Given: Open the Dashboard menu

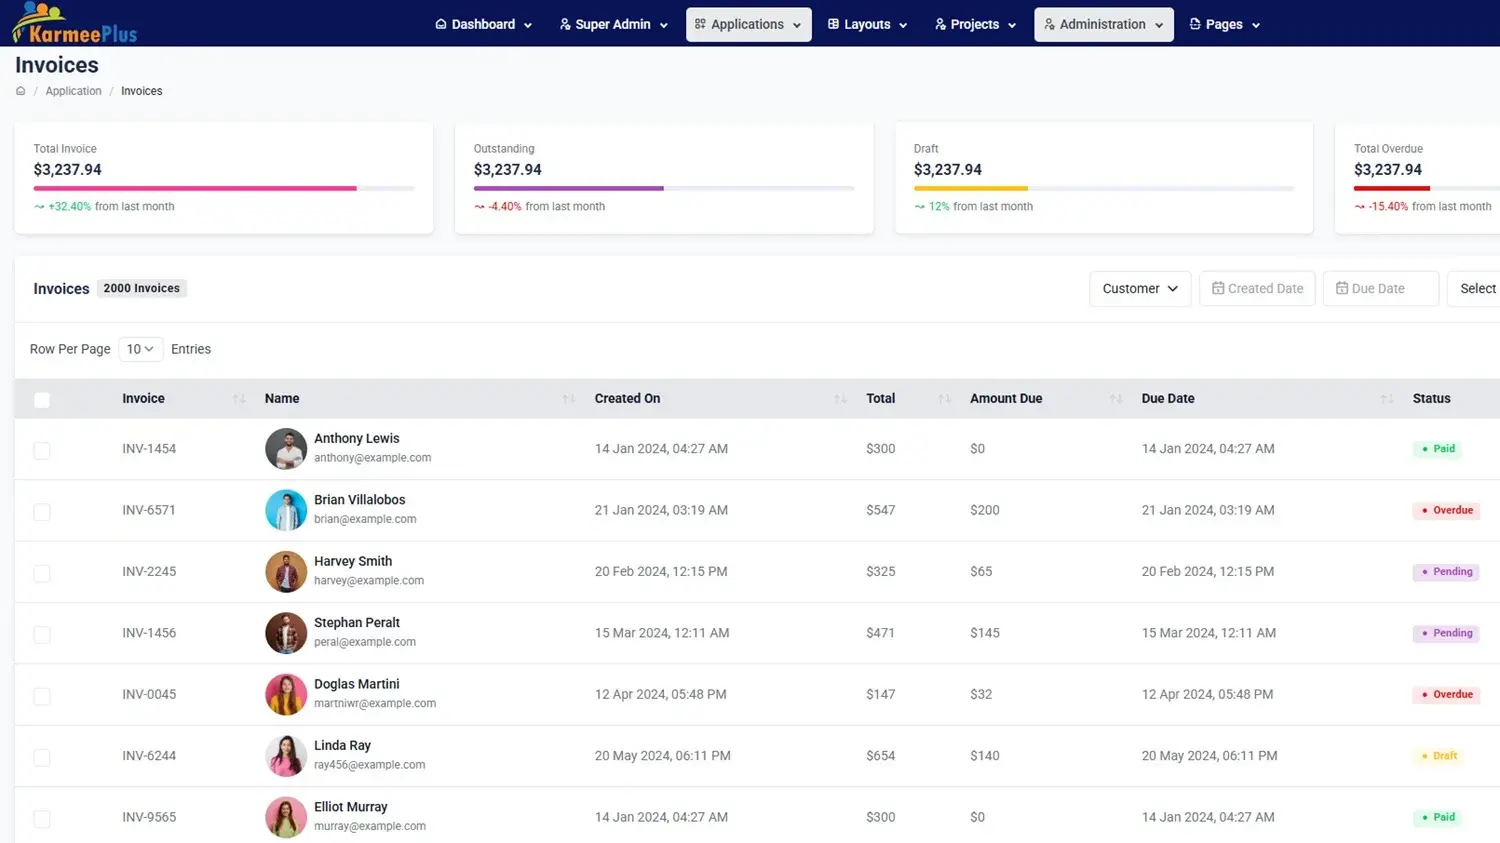Looking at the screenshot, I should click(x=483, y=24).
